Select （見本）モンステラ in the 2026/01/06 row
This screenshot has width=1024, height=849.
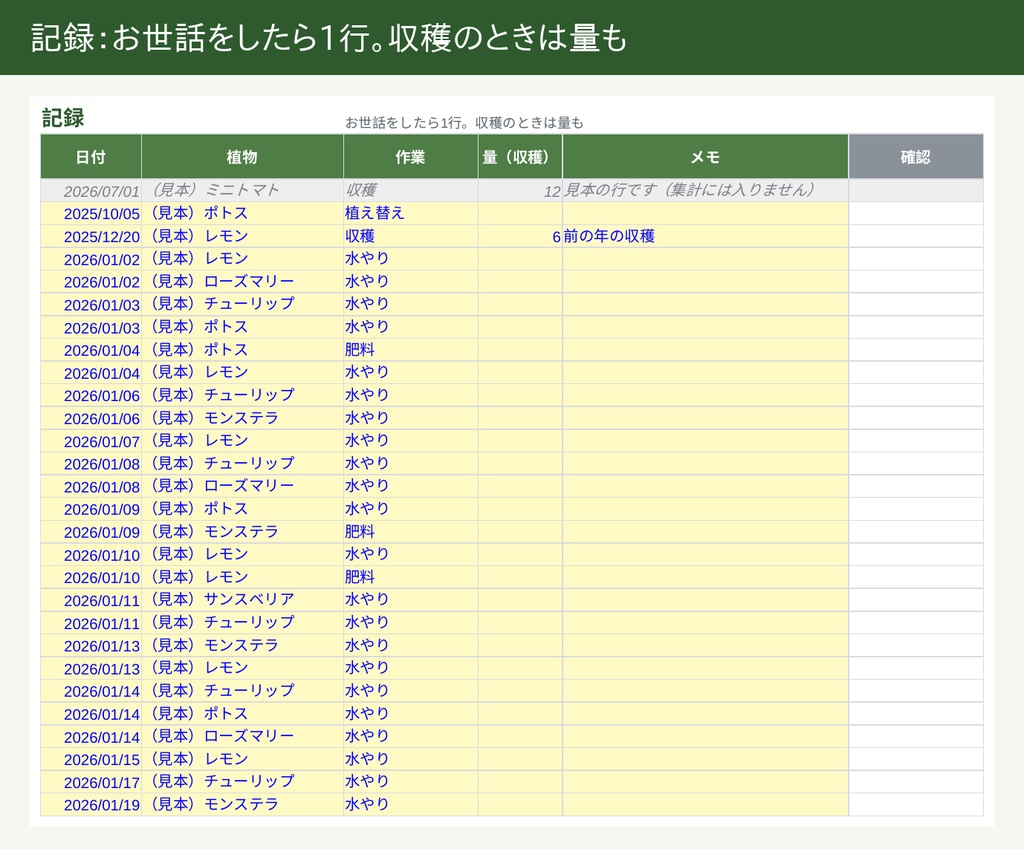pos(242,418)
